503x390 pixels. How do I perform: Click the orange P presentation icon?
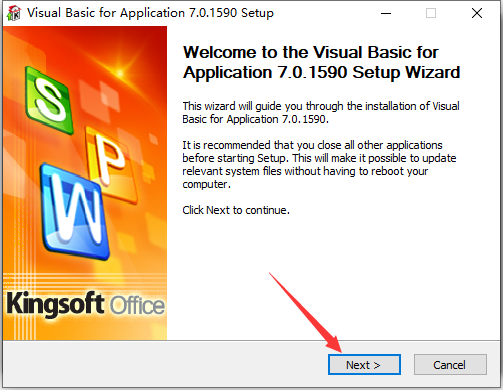pyautogui.click(x=112, y=163)
